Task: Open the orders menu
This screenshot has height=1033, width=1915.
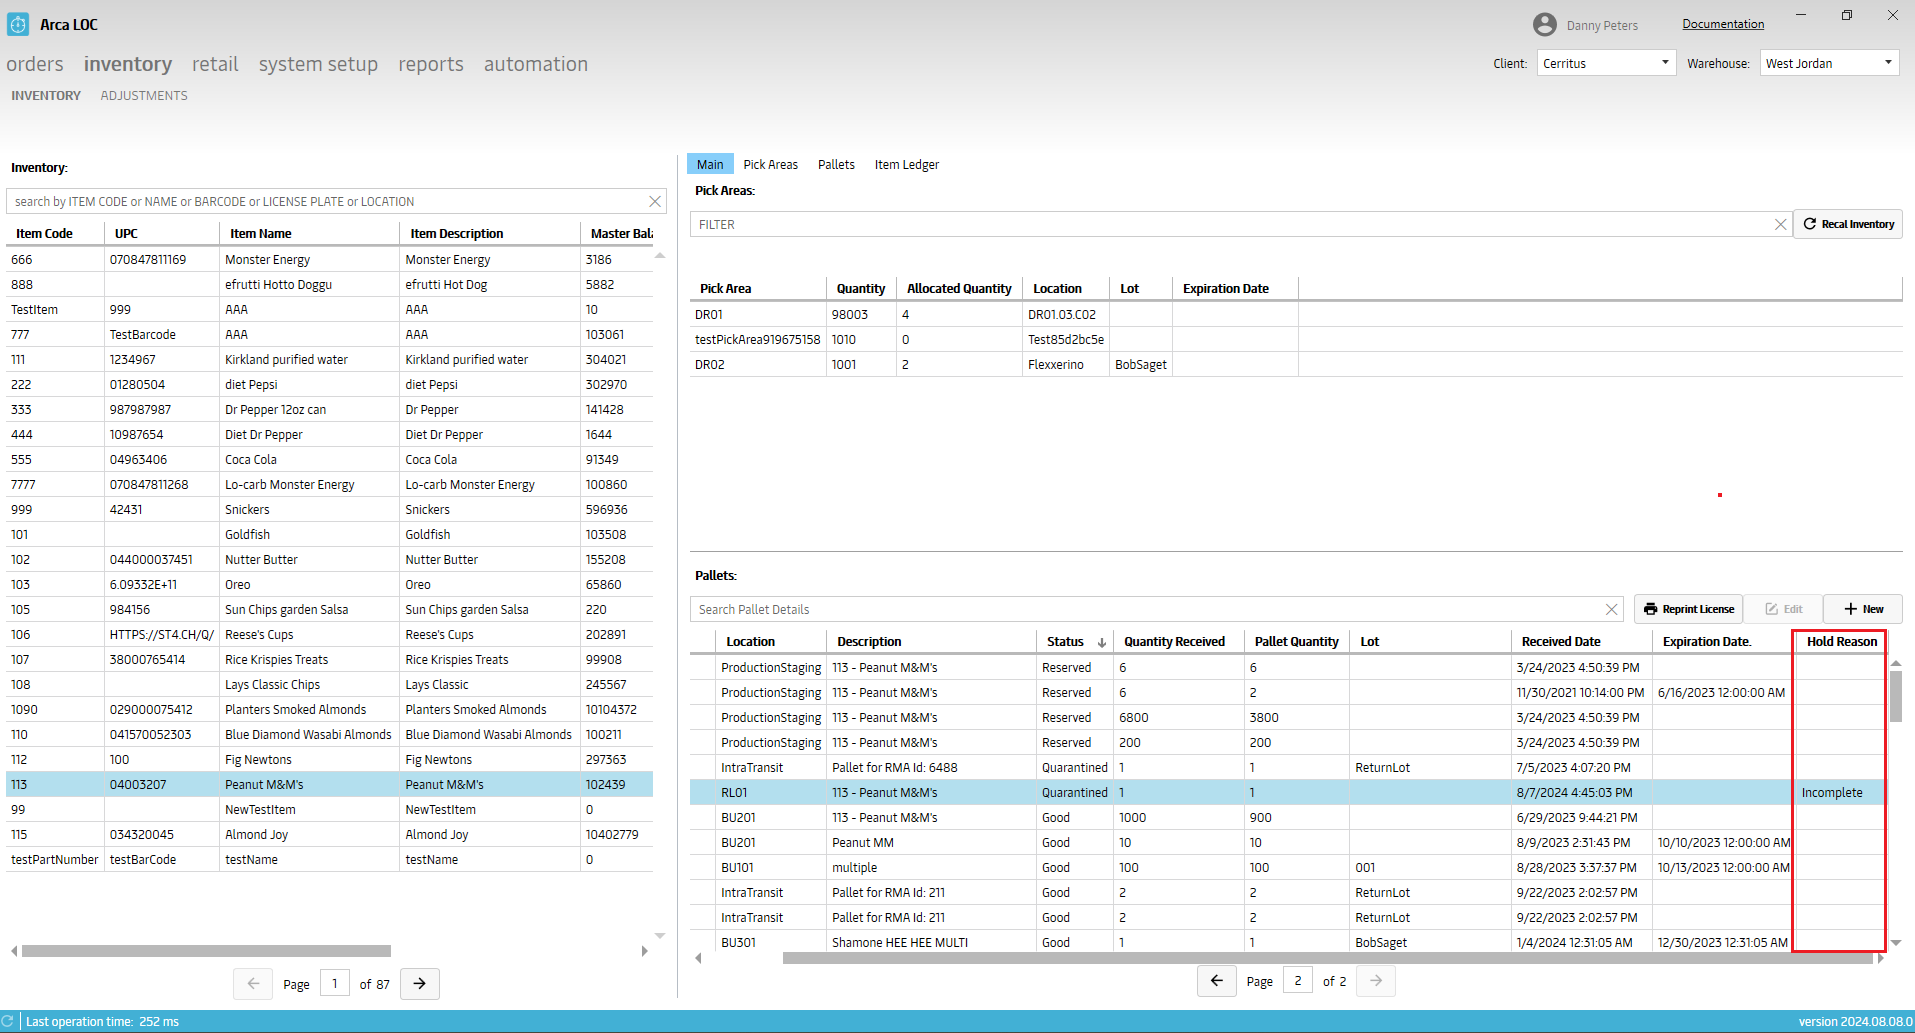Action: click(35, 64)
